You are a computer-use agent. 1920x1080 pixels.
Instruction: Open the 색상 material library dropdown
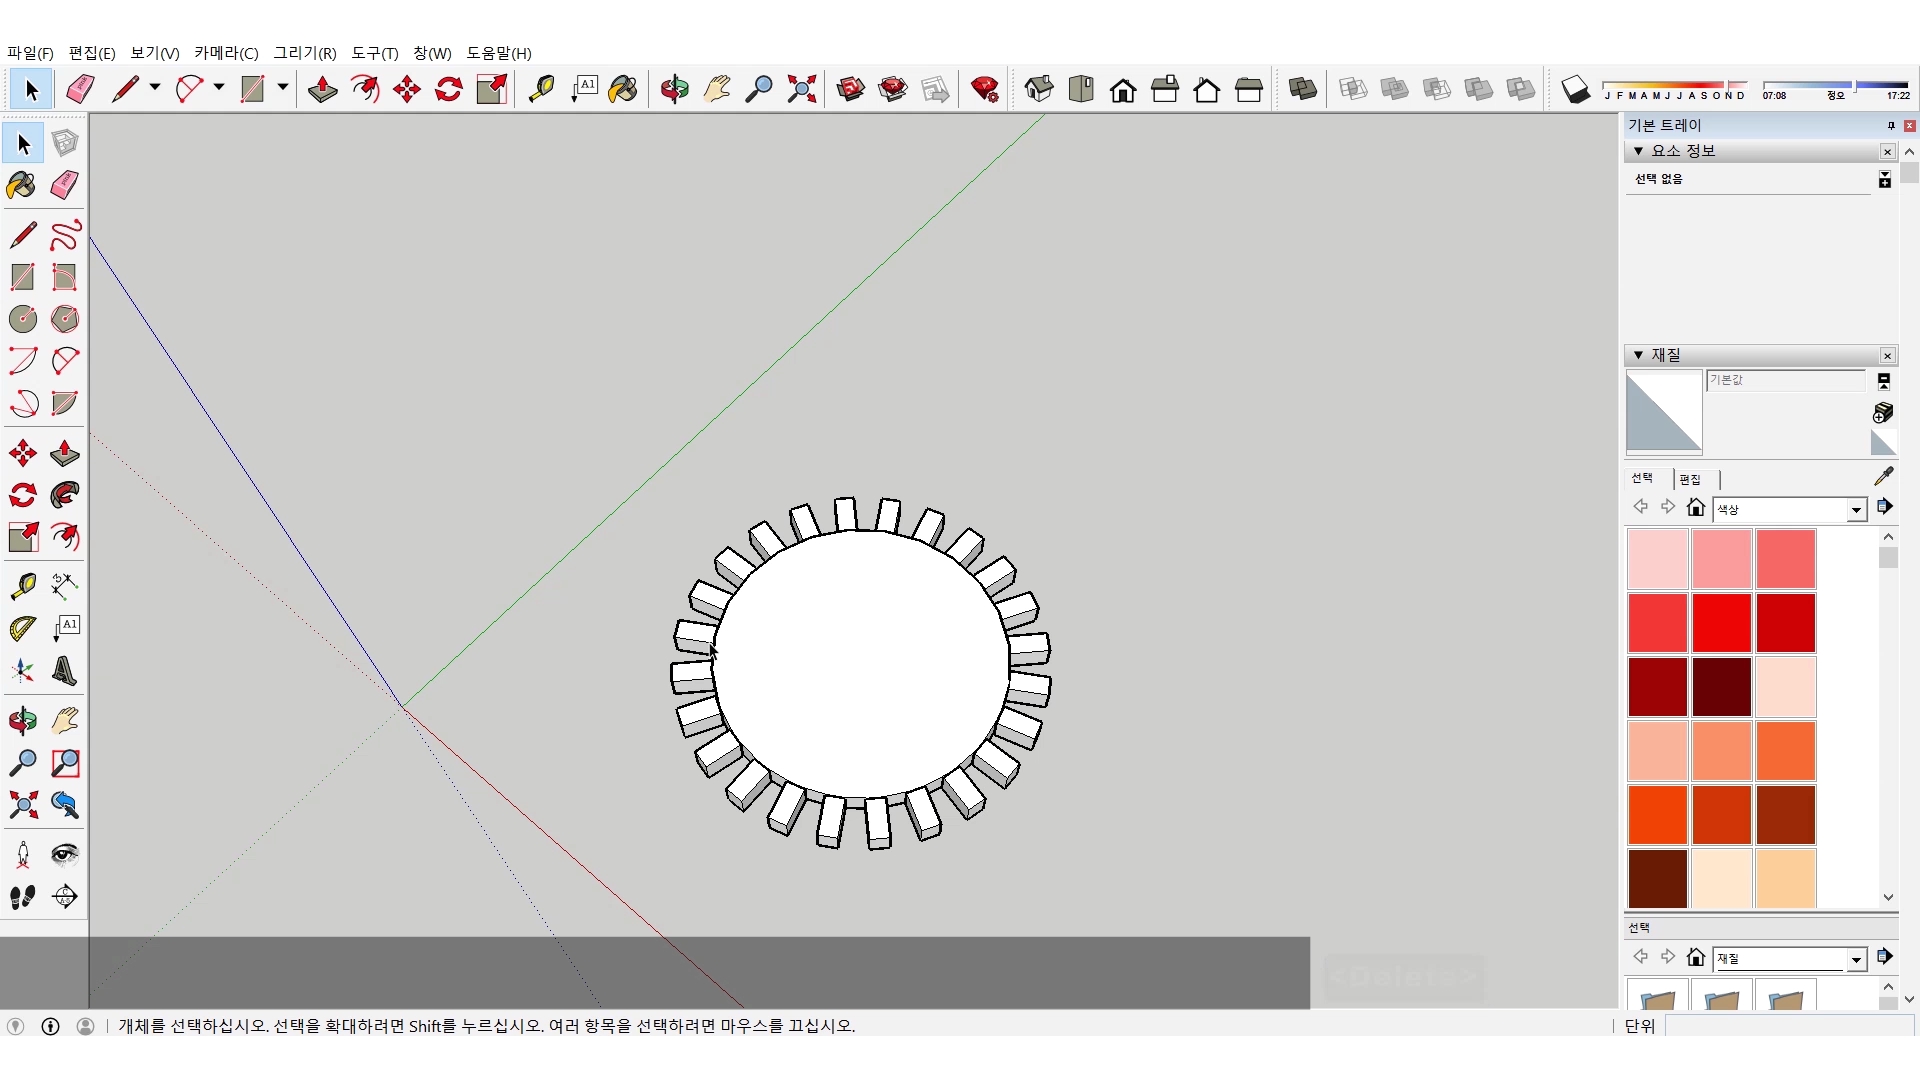1856,510
